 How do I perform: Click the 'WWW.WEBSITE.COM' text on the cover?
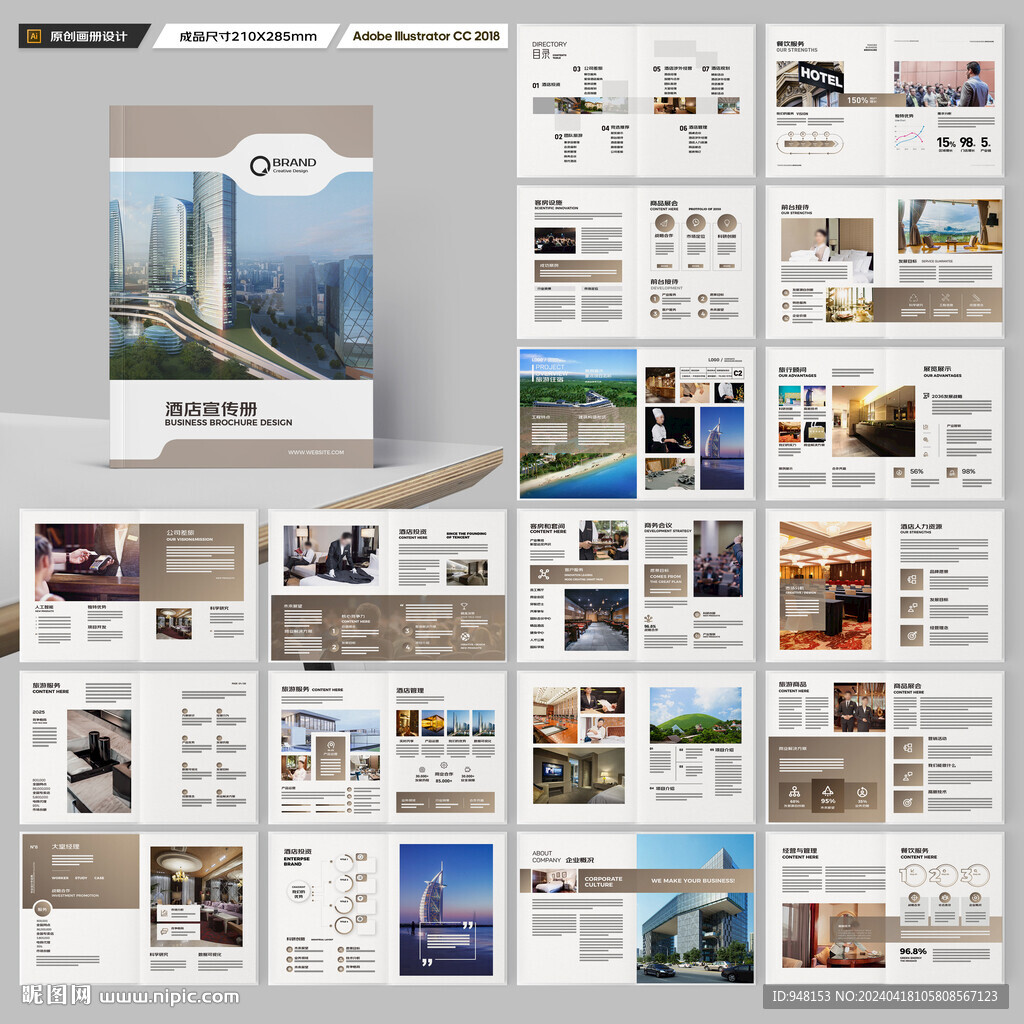315,452
